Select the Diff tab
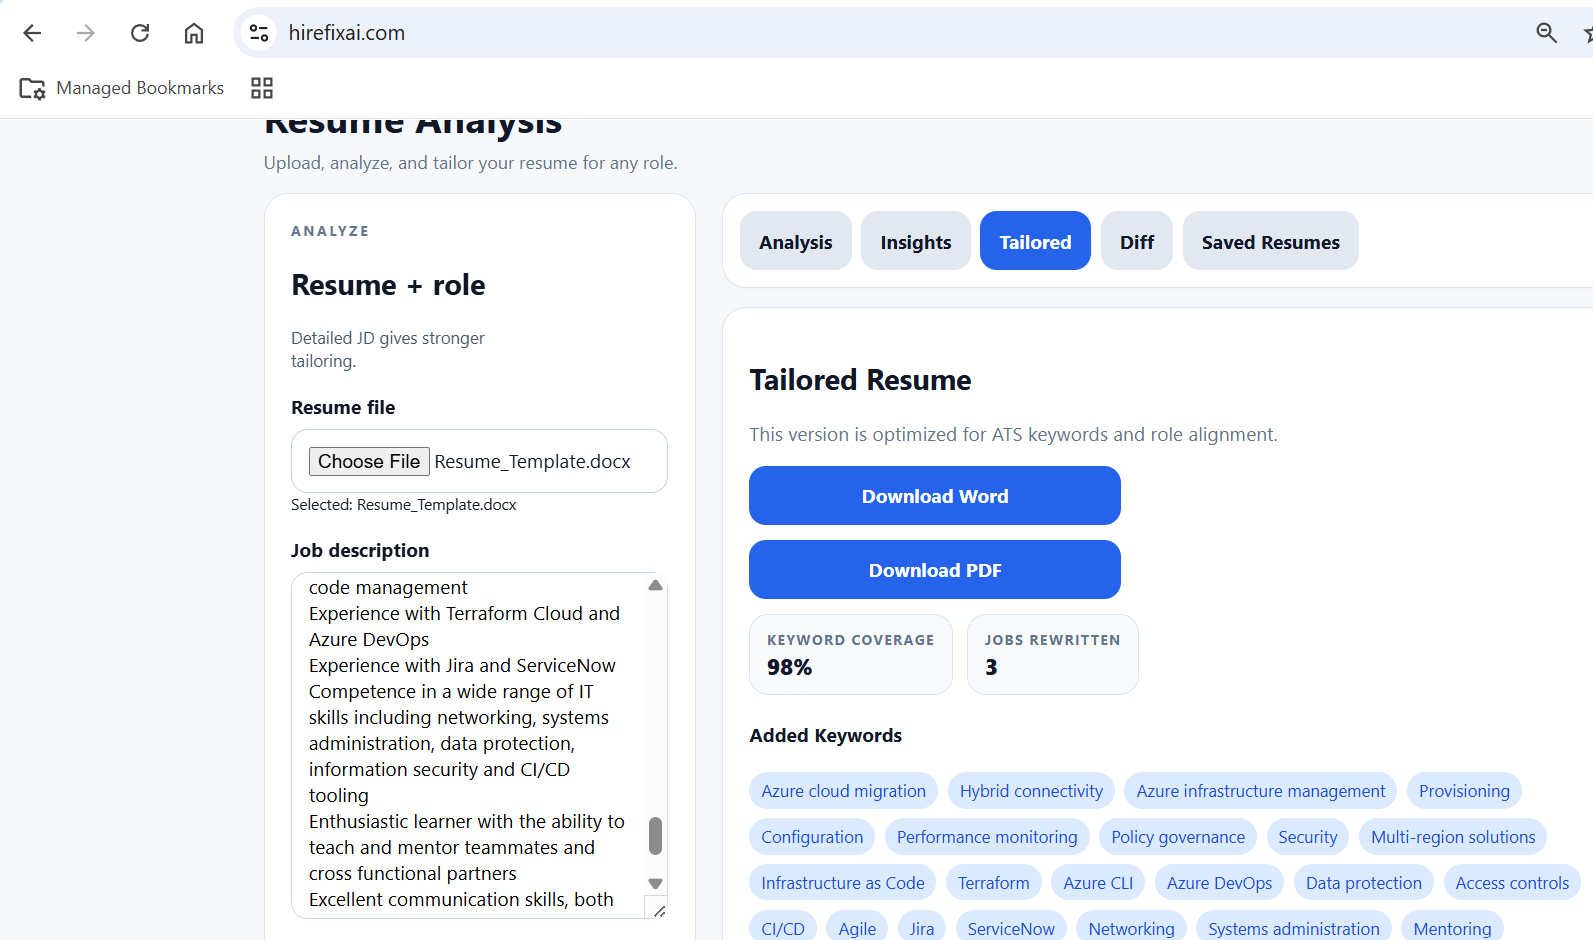The height and width of the screenshot is (940, 1593). pos(1136,241)
